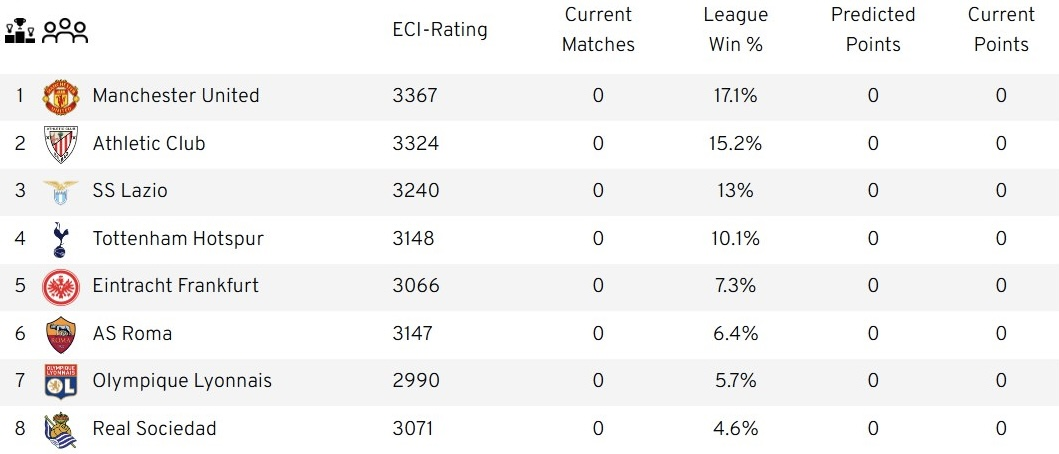The height and width of the screenshot is (454, 1059).
Task: Sort by Predicted Points column header
Action: click(873, 30)
